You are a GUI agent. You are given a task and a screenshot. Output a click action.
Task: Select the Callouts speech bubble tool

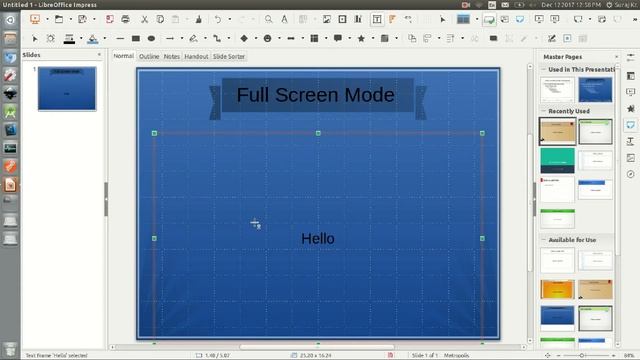click(338, 38)
